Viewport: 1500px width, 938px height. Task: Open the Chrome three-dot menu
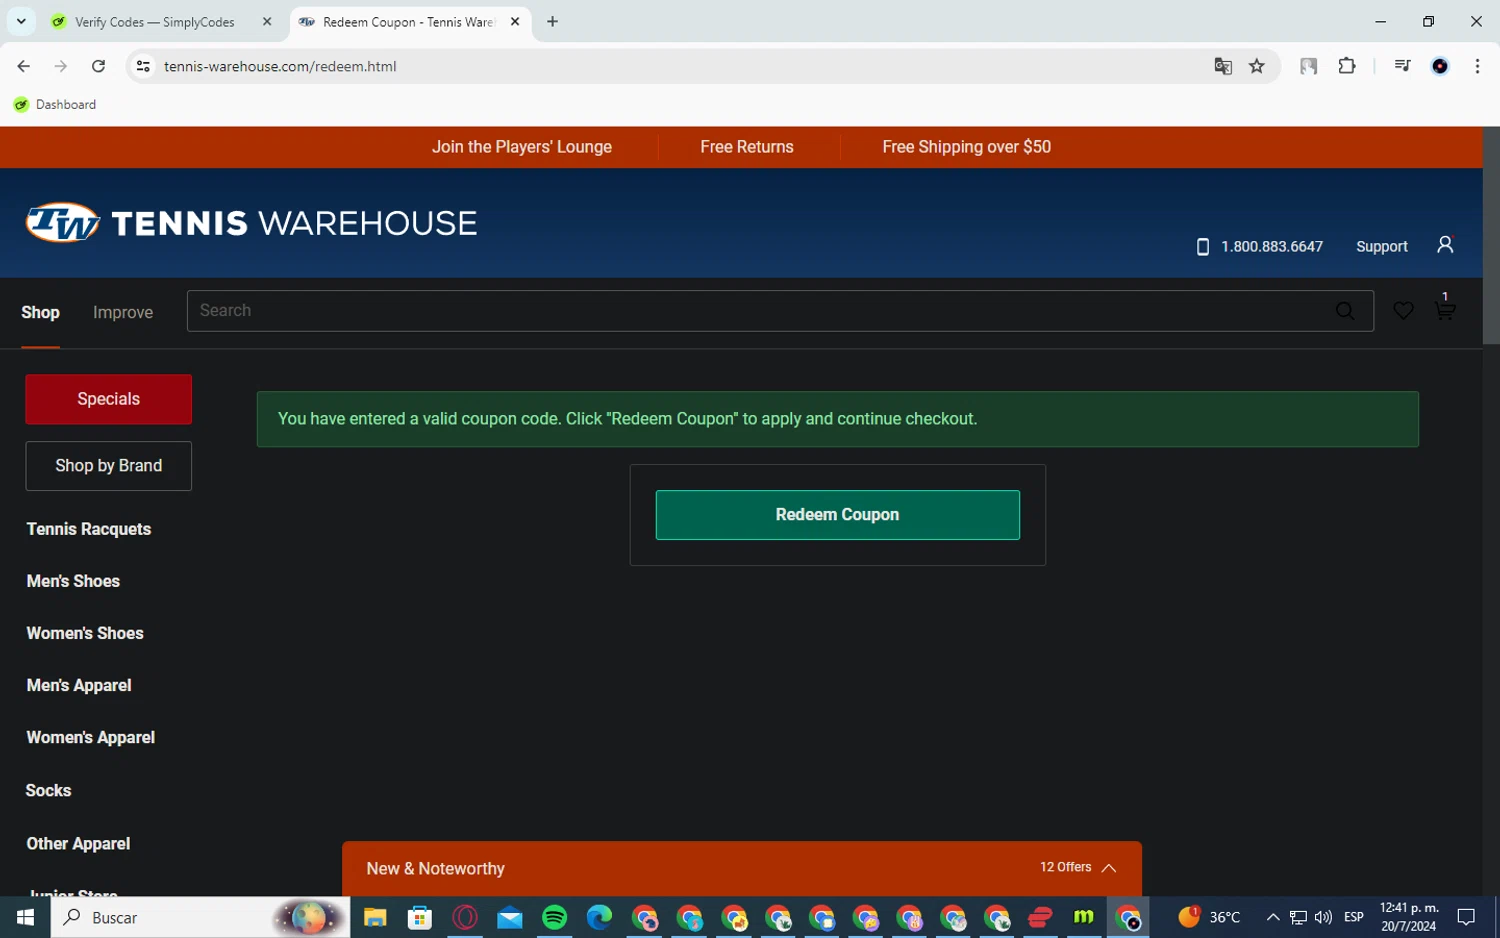pos(1477,66)
